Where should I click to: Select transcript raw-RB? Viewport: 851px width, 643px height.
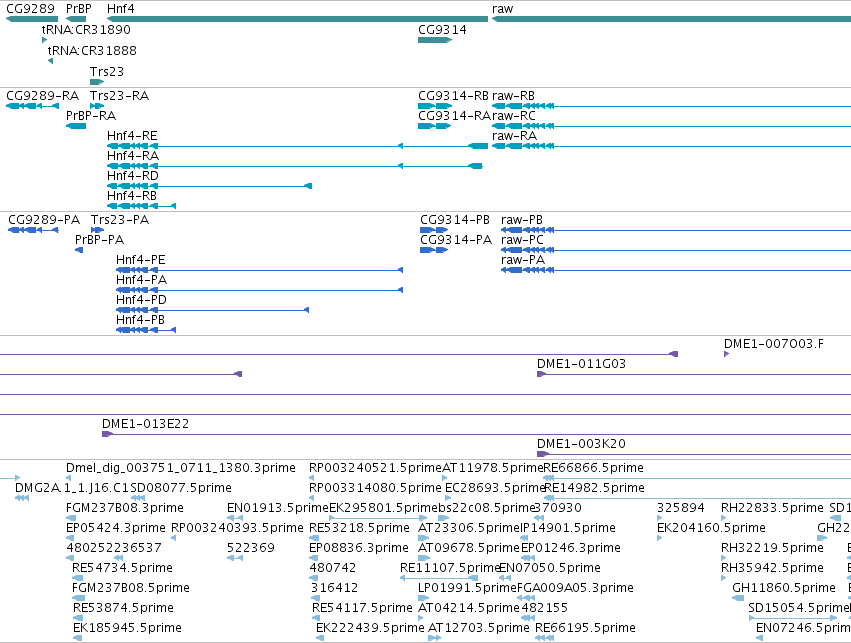point(671,106)
